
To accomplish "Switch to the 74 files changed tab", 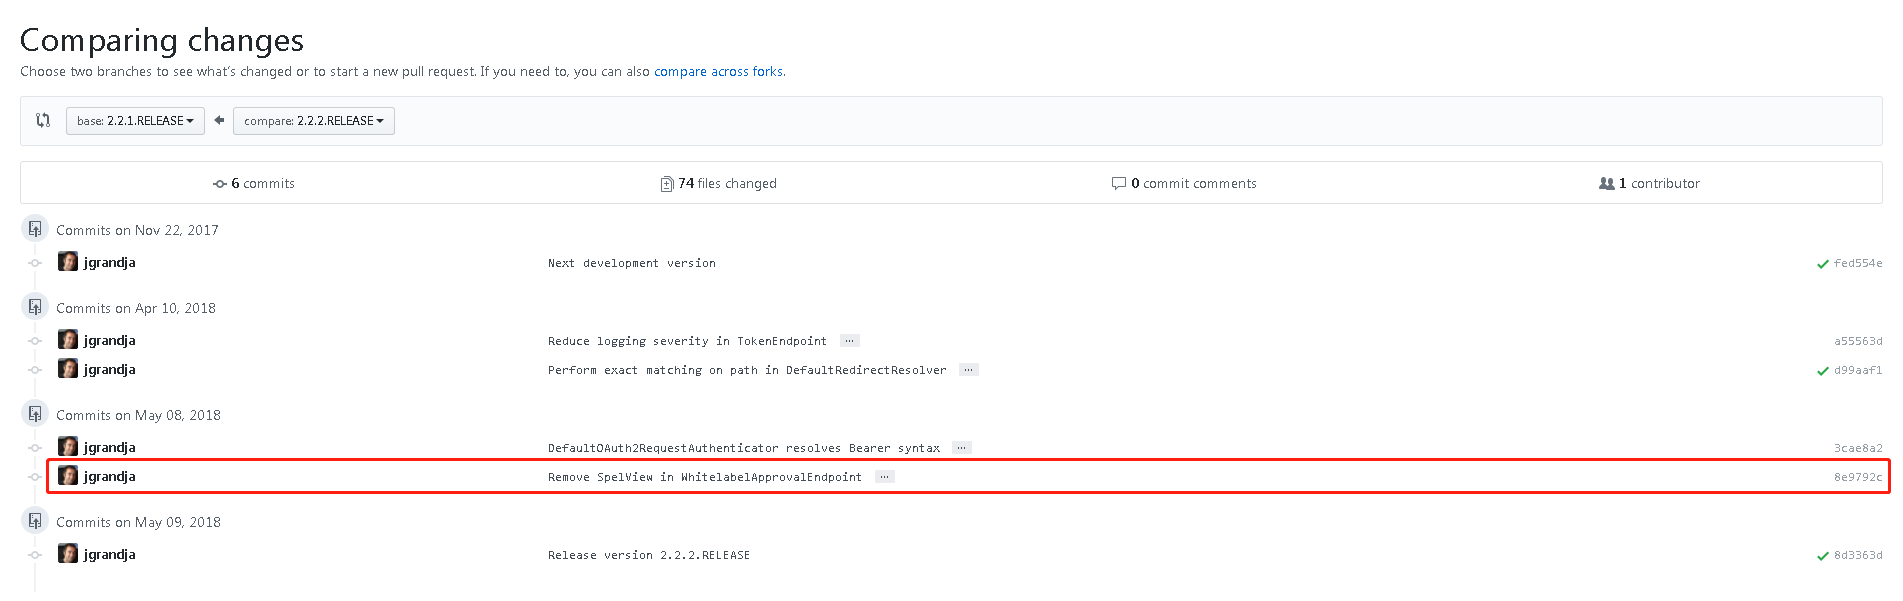I will pos(718,184).
